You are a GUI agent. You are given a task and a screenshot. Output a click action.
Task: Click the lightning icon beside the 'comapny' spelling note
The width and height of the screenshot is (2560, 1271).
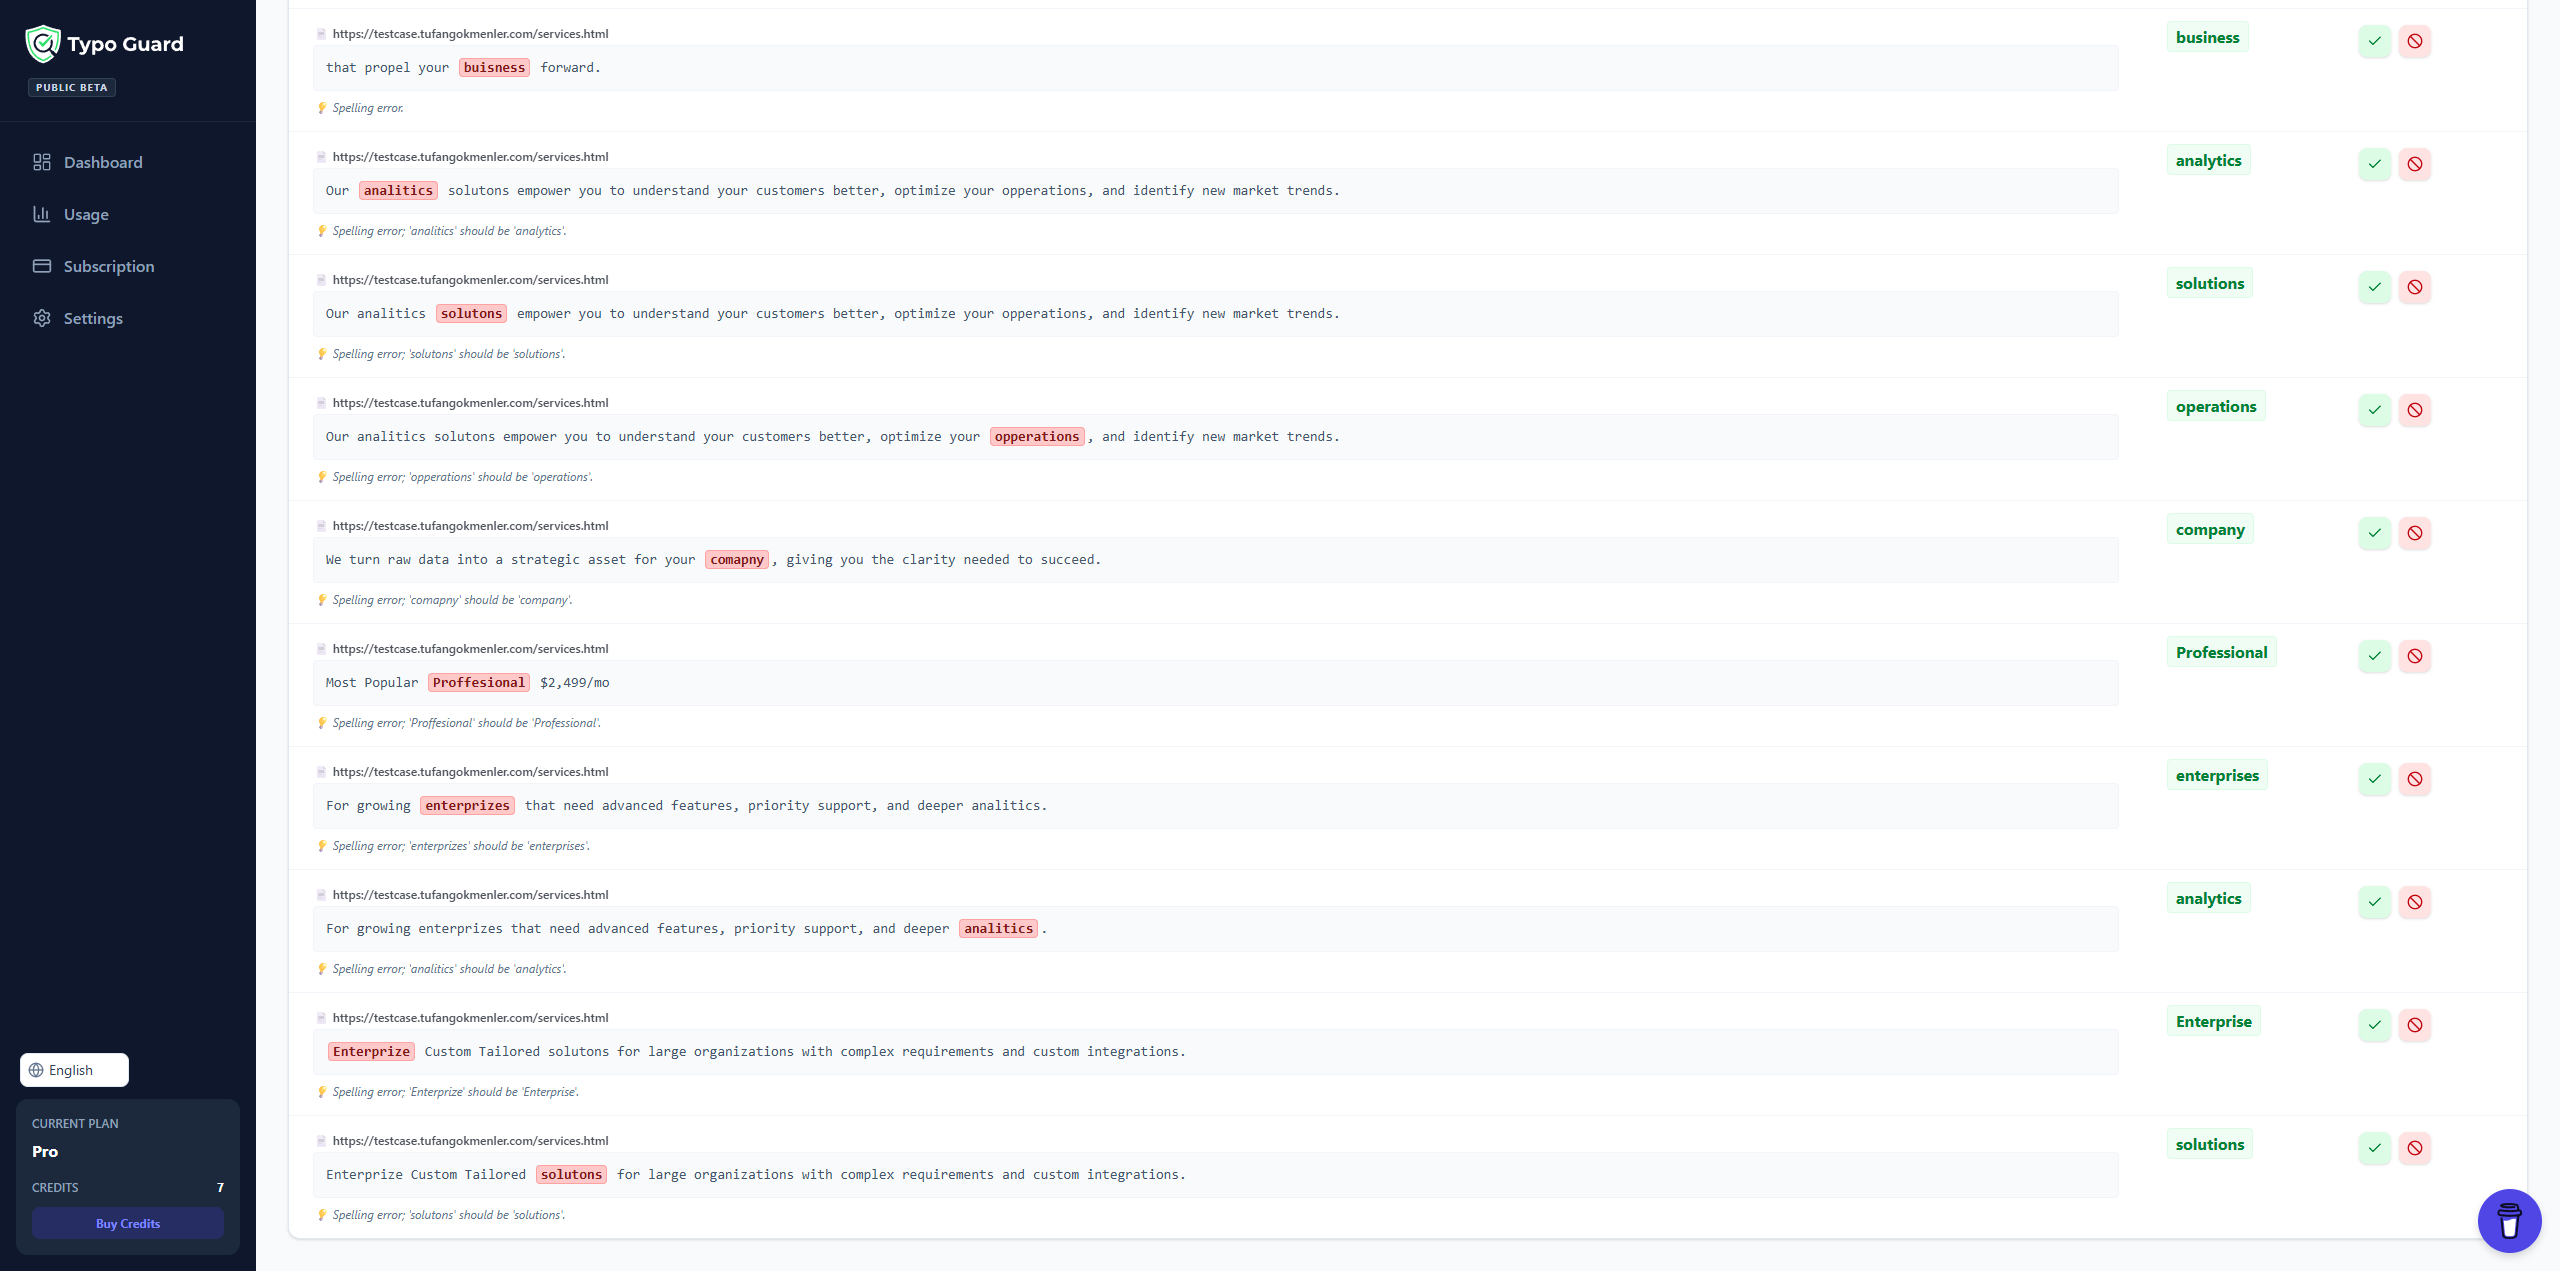pos(322,600)
